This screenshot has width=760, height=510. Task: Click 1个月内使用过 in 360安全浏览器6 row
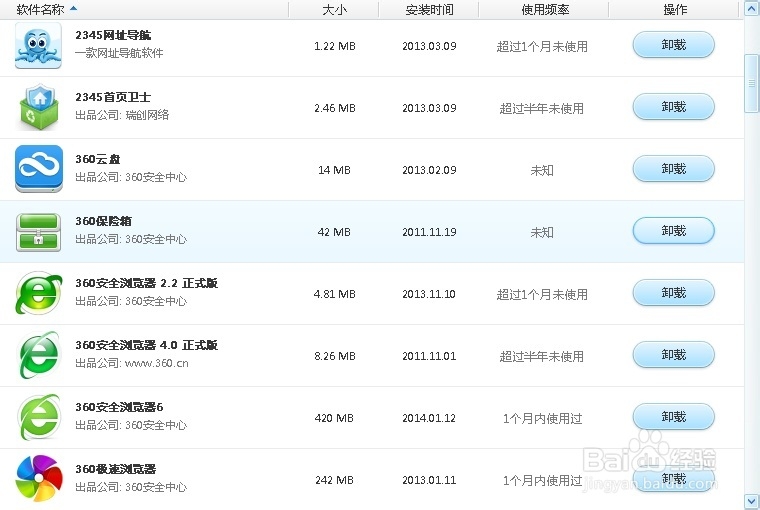point(542,419)
